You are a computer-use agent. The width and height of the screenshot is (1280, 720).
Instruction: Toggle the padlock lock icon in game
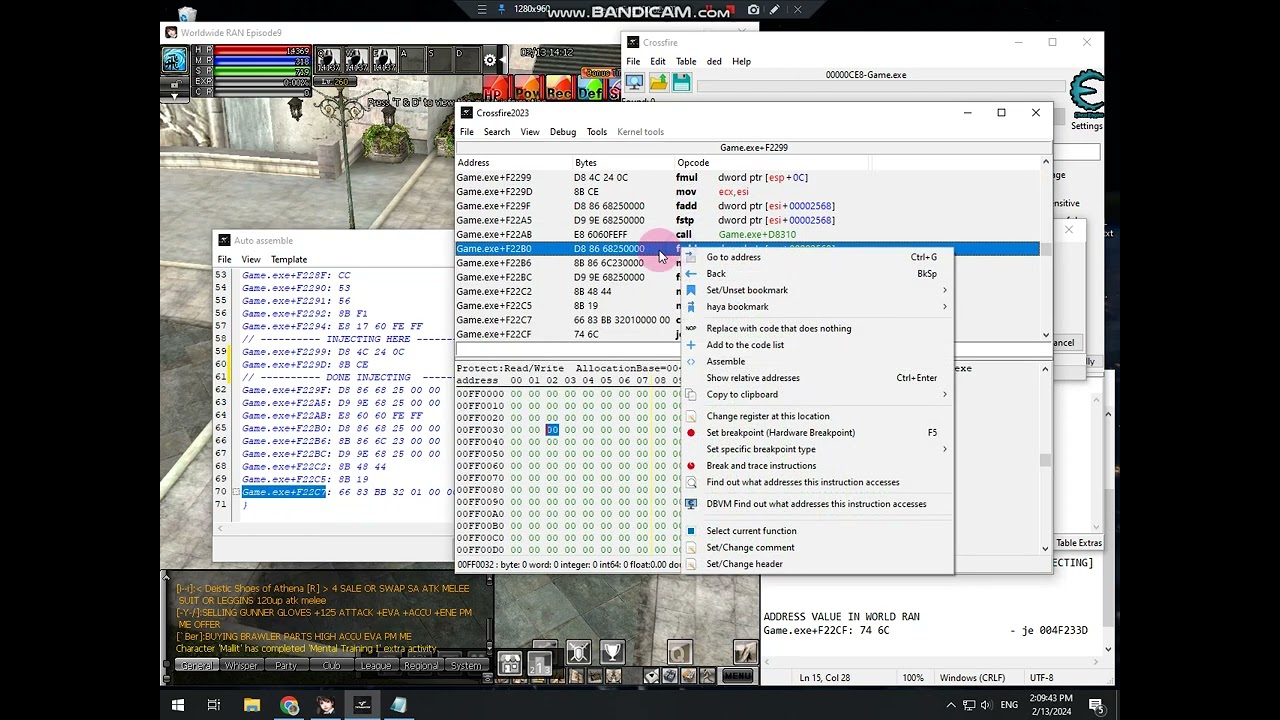click(174, 84)
